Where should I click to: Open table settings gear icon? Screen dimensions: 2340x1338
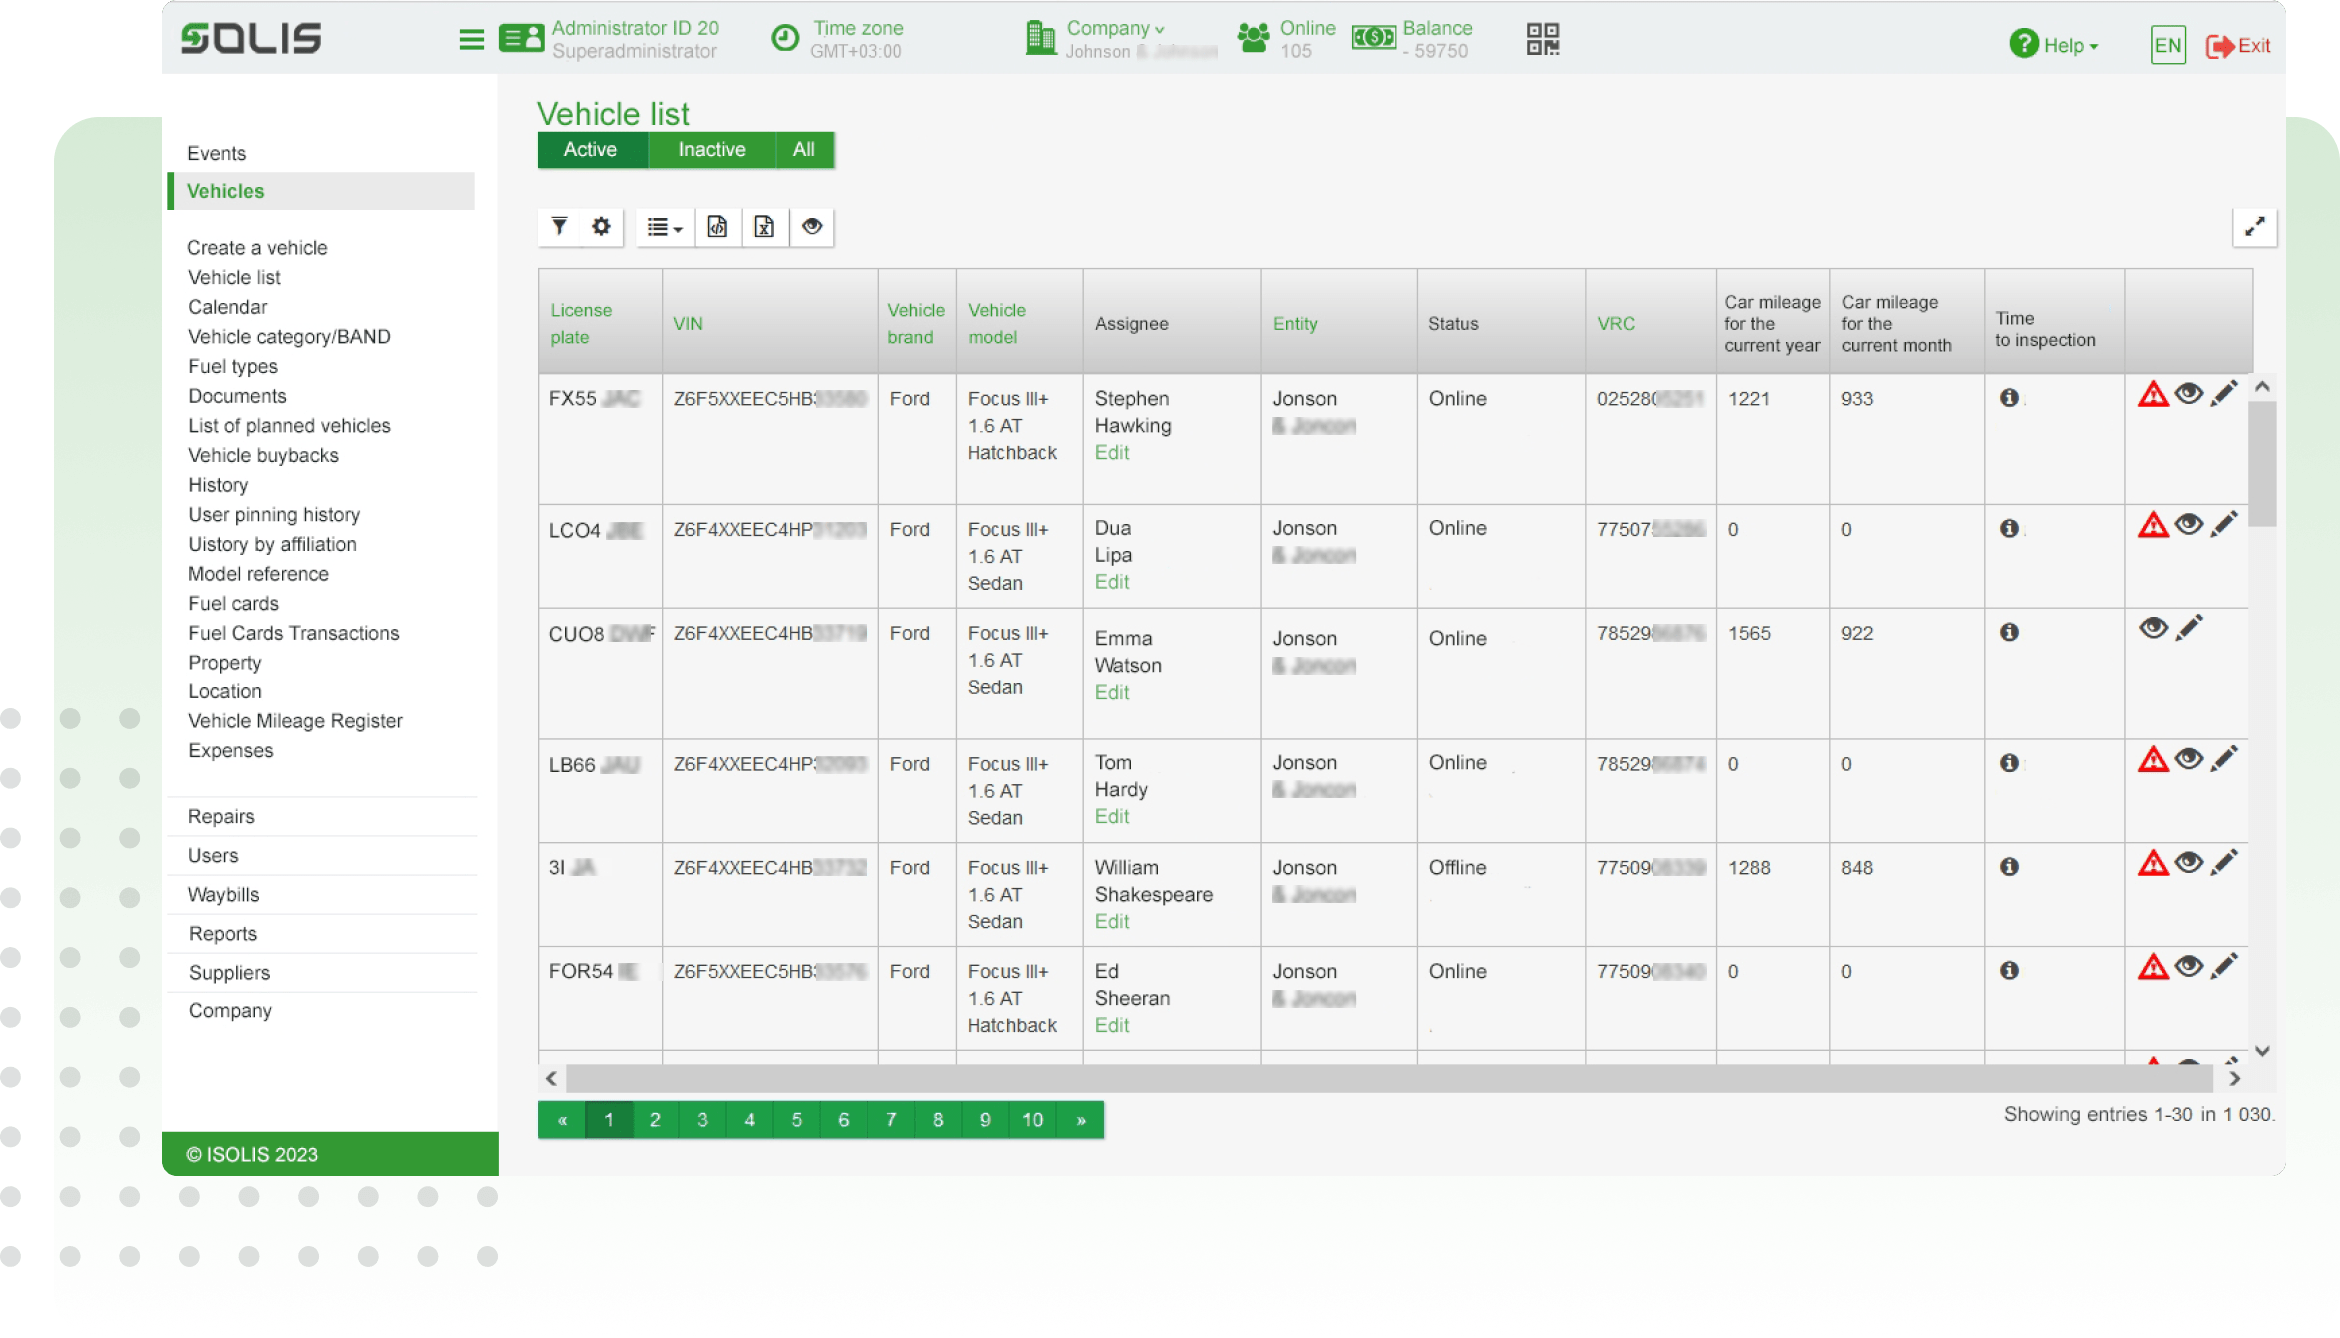click(601, 227)
